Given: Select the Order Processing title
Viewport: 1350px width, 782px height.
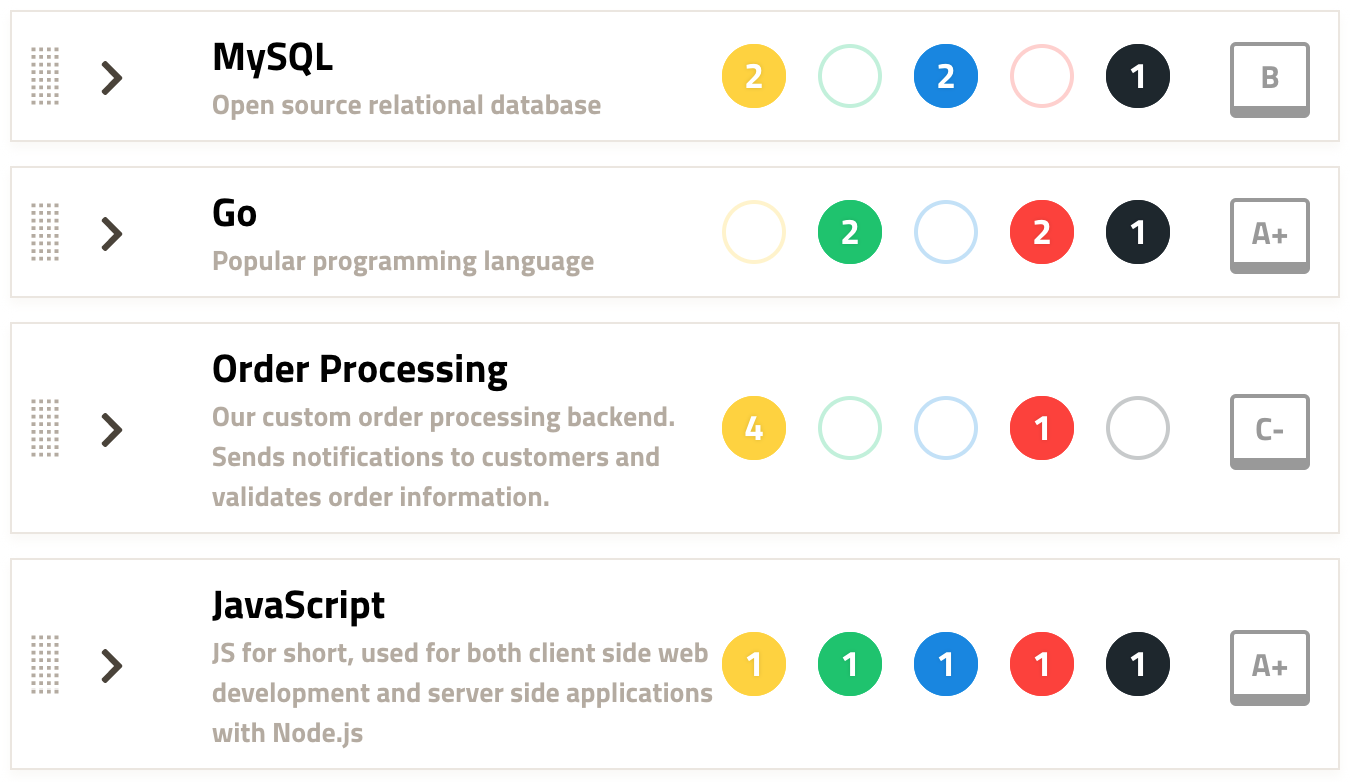Looking at the screenshot, I should click(x=360, y=371).
